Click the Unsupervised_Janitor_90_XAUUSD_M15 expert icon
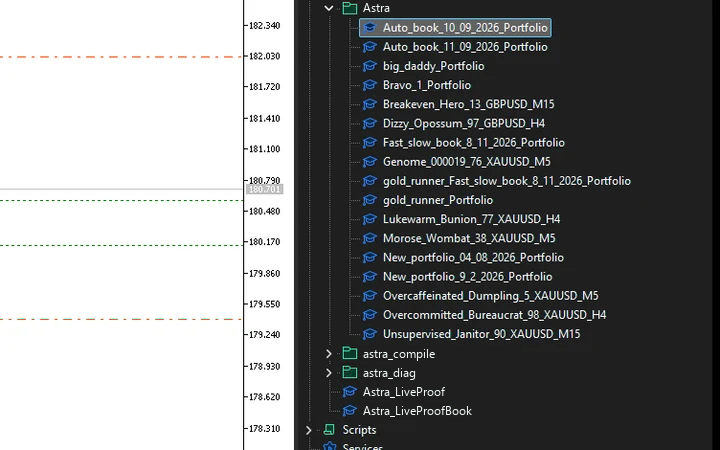This screenshot has width=720, height=450. (x=370, y=334)
